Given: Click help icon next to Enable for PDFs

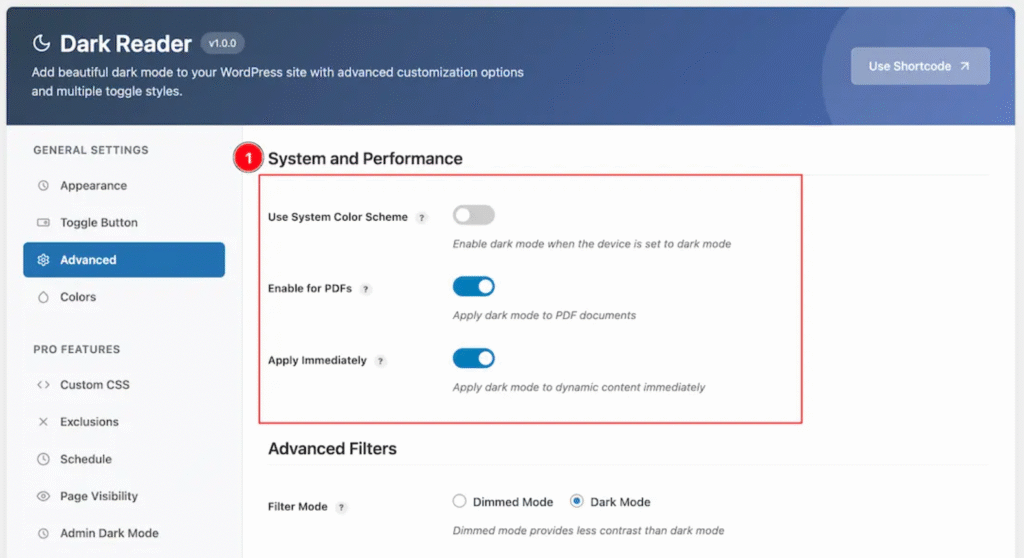Looking at the screenshot, I should 366,289.
